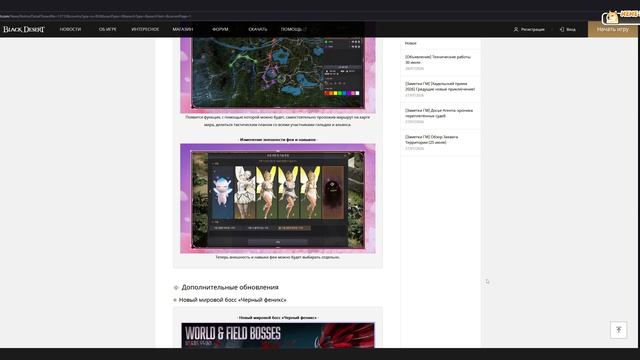Click the Начать игру button
Screen dimensions: 640x360
click(x=613, y=29)
